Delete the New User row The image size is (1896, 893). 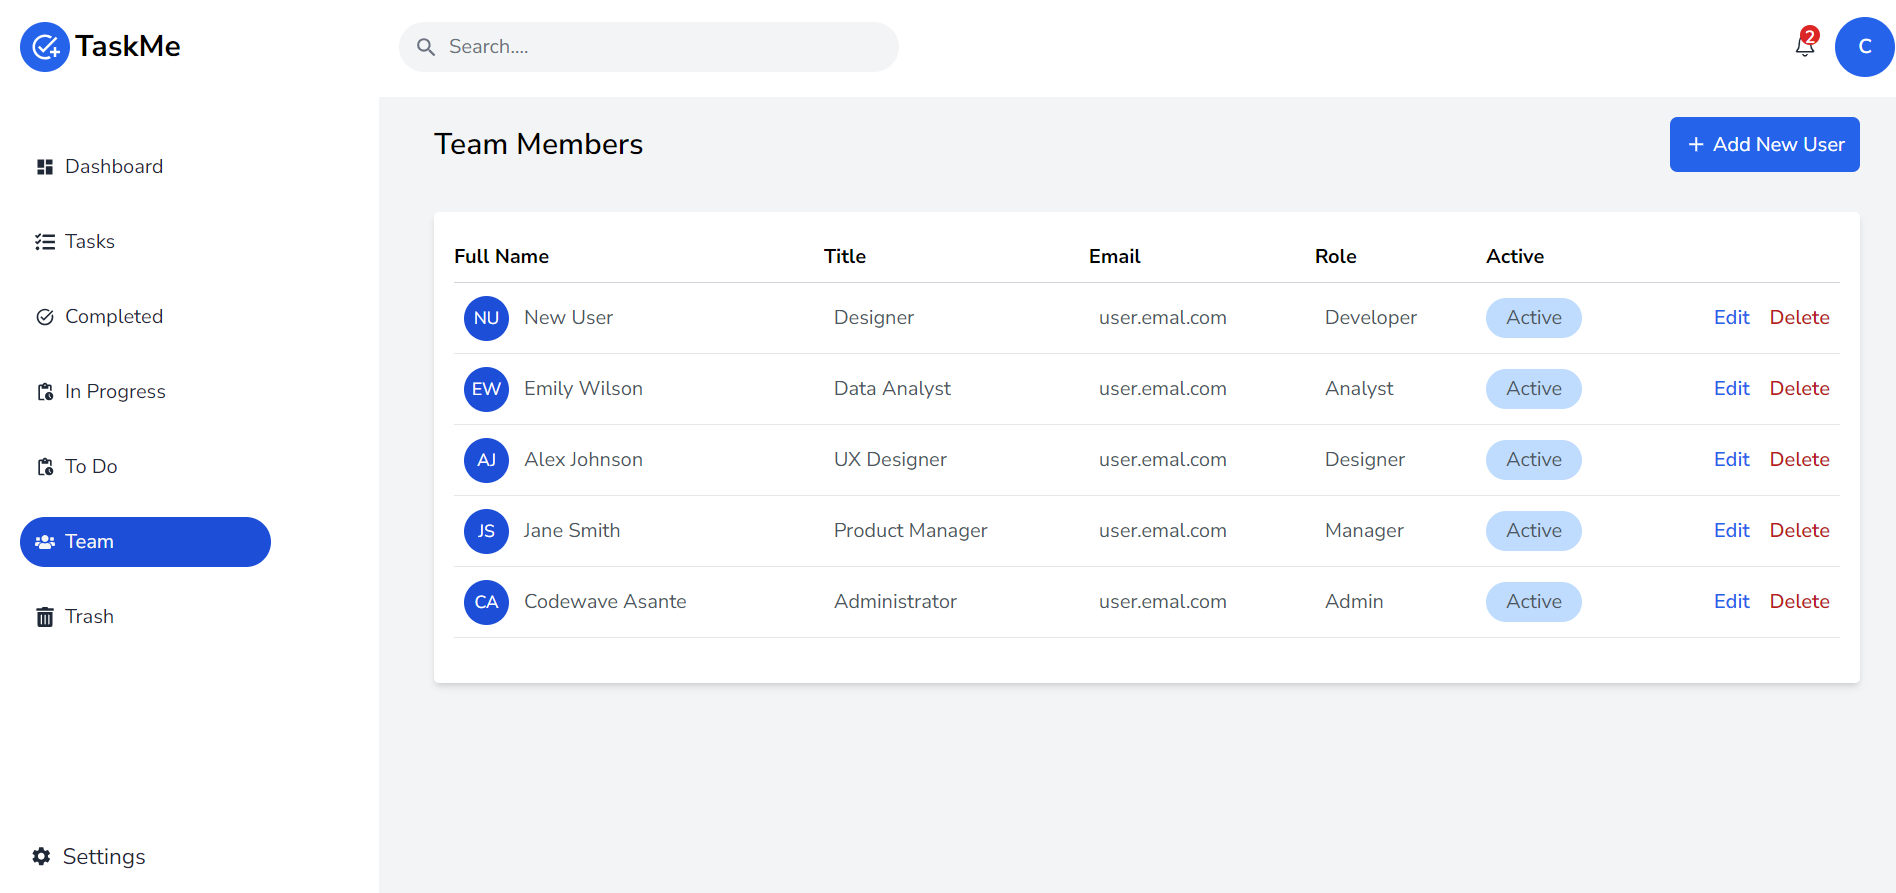coord(1800,318)
